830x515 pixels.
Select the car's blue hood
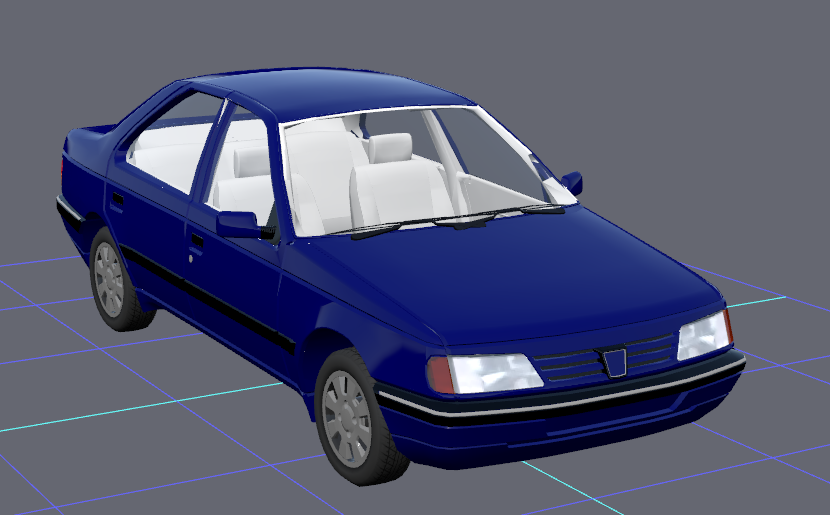click(x=508, y=275)
